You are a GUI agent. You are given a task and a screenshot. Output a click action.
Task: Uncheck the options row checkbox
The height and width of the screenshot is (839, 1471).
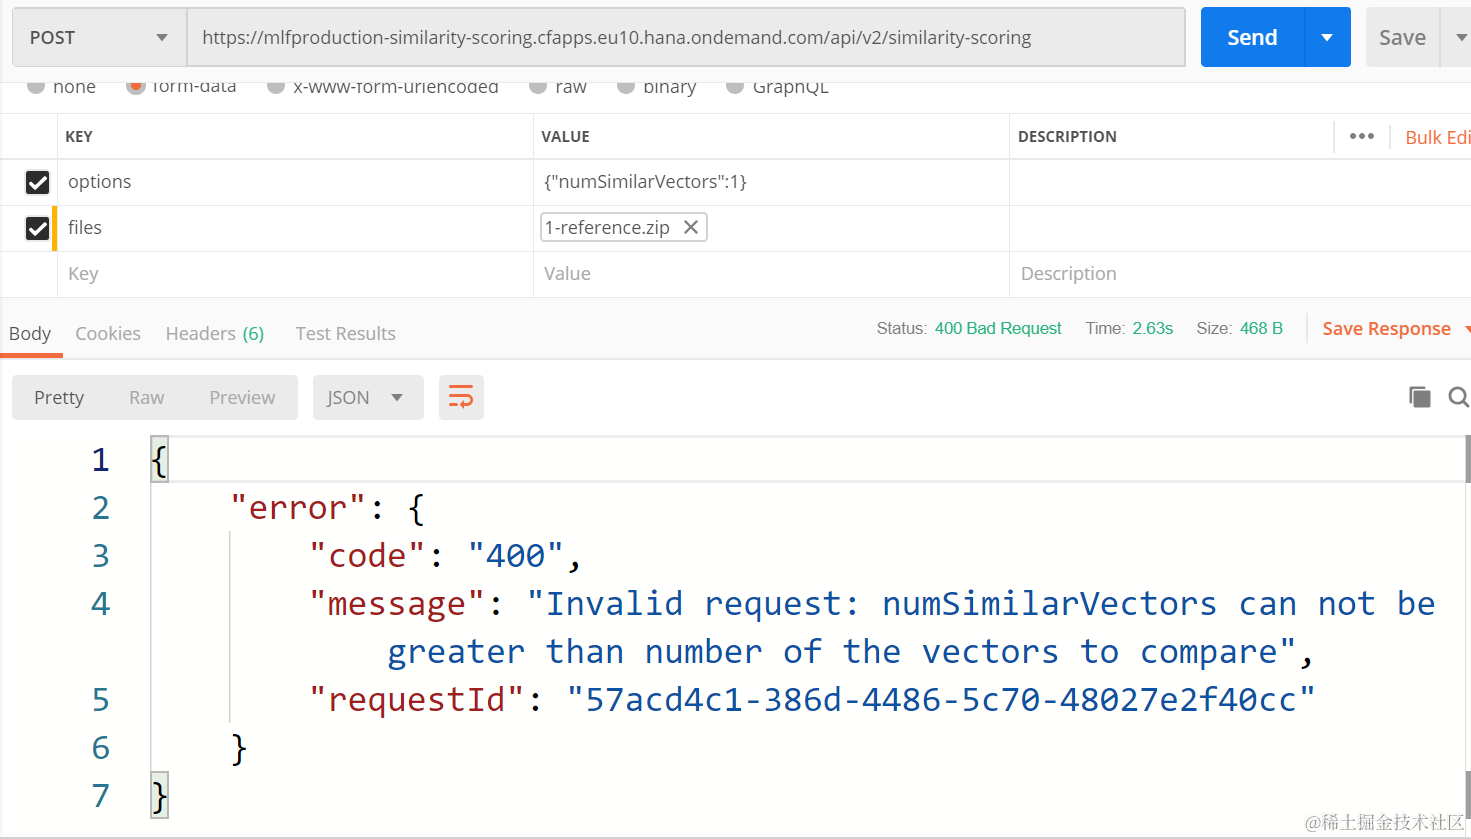(x=37, y=182)
